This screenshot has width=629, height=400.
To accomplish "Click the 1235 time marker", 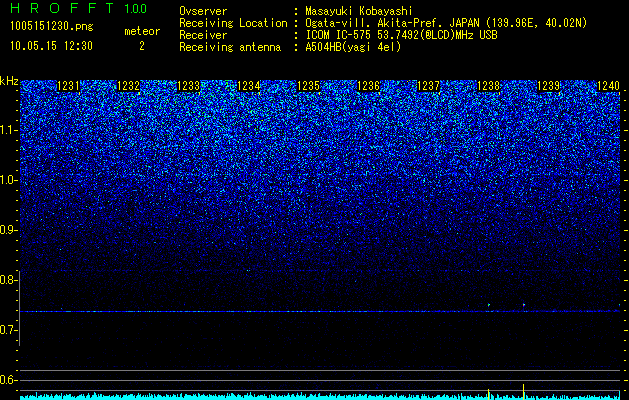I will [x=308, y=86].
